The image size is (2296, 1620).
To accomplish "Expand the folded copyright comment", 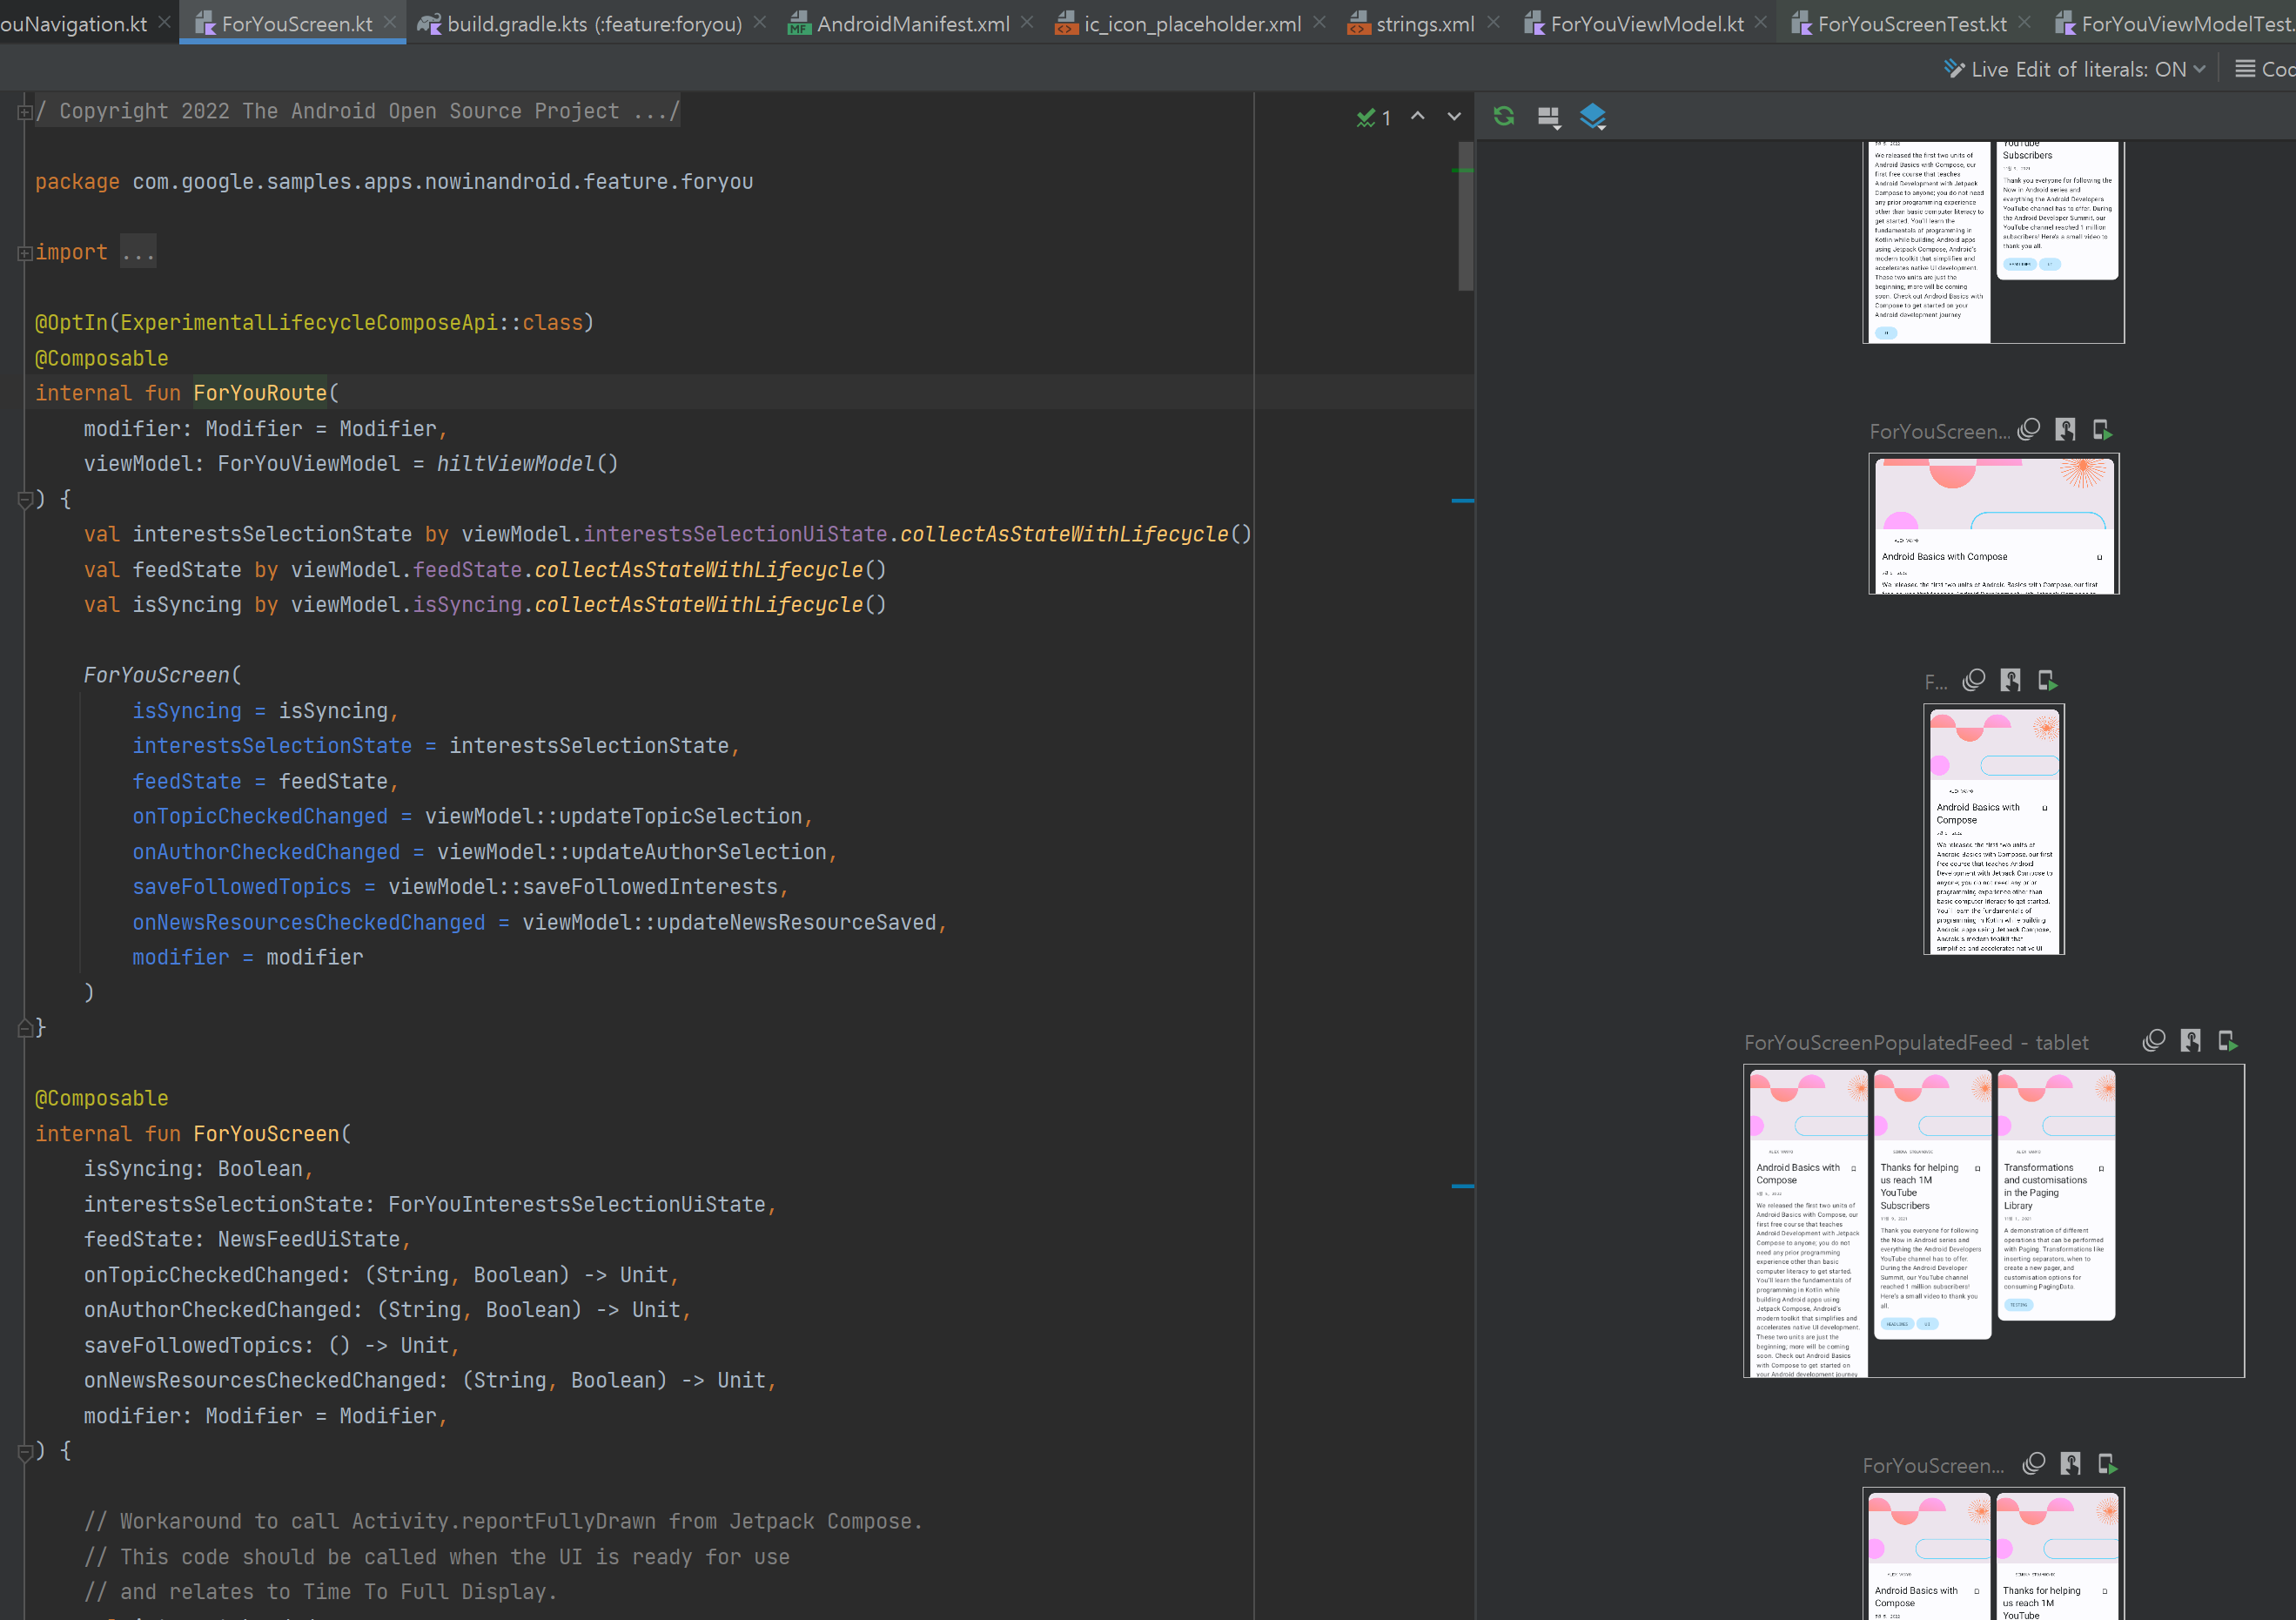I will point(24,112).
